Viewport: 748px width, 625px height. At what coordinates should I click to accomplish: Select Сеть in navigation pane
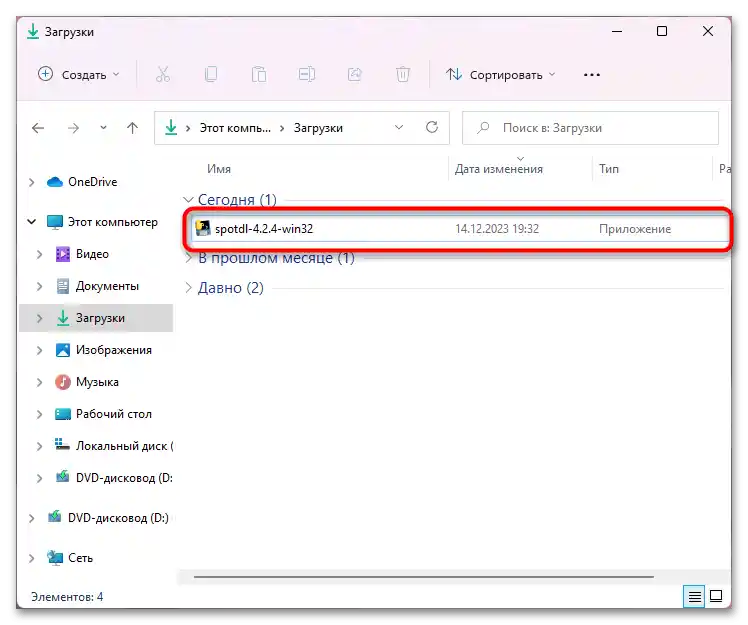[x=80, y=558]
